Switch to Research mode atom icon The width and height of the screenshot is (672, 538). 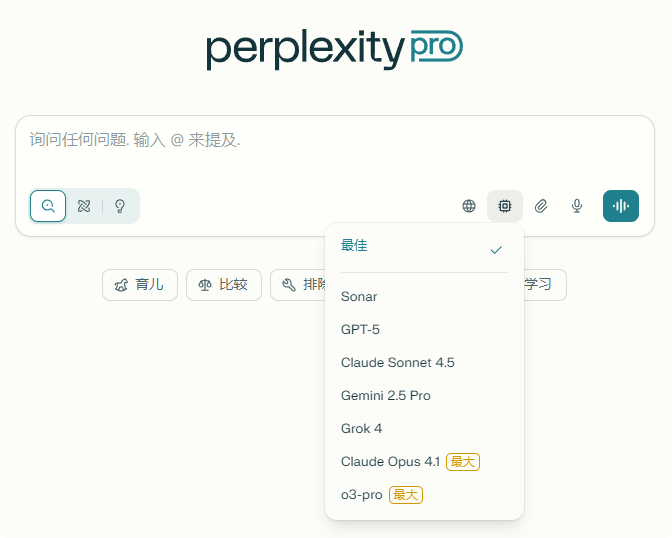tap(84, 206)
